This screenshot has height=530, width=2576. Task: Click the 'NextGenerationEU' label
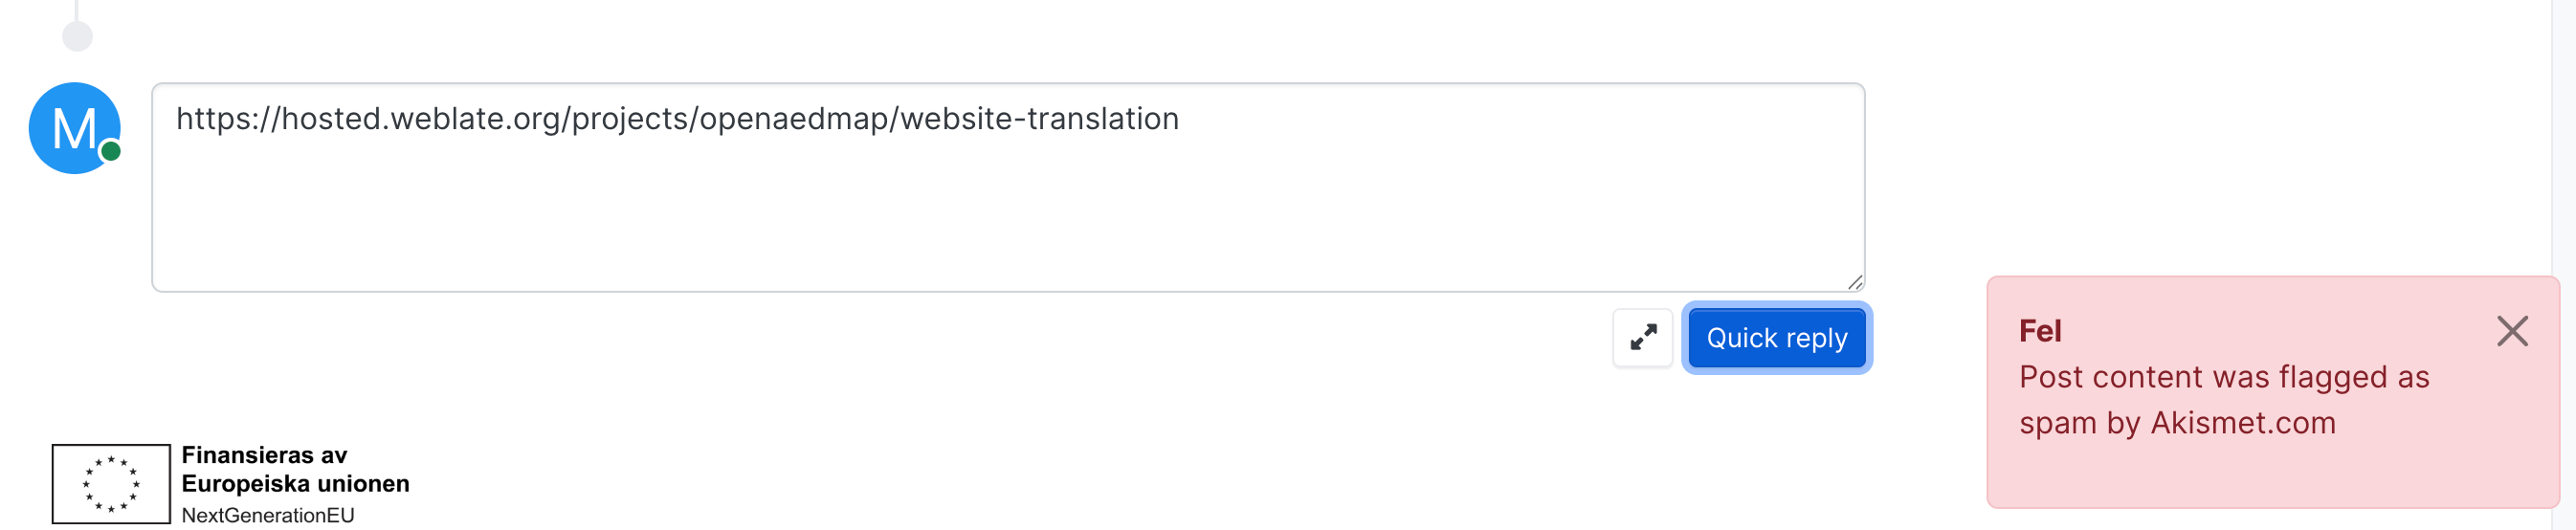[x=268, y=515]
